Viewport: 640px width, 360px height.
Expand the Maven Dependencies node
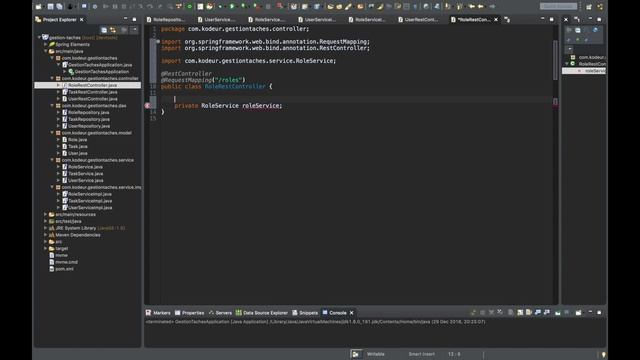(46, 235)
